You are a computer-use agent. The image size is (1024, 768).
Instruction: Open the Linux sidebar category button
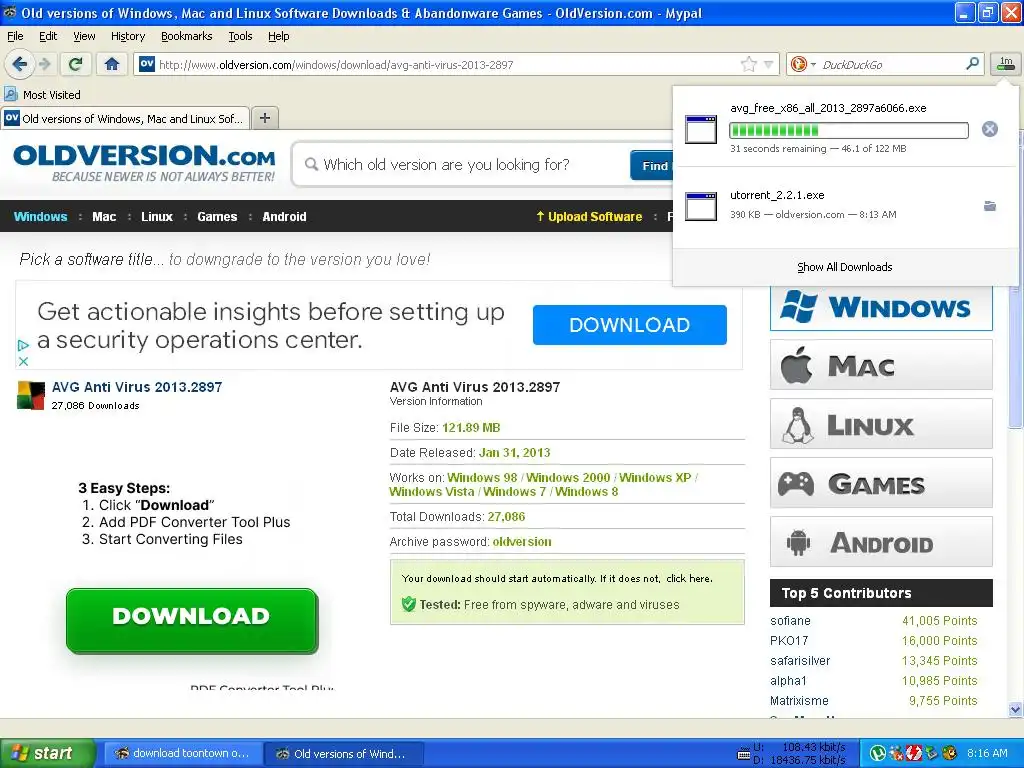click(881, 424)
